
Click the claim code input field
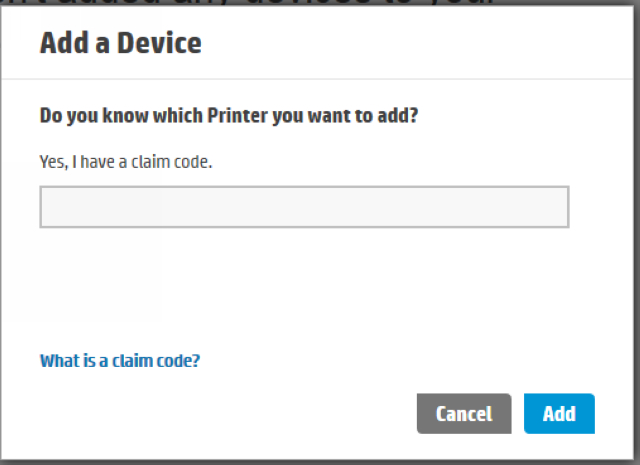tap(304, 207)
